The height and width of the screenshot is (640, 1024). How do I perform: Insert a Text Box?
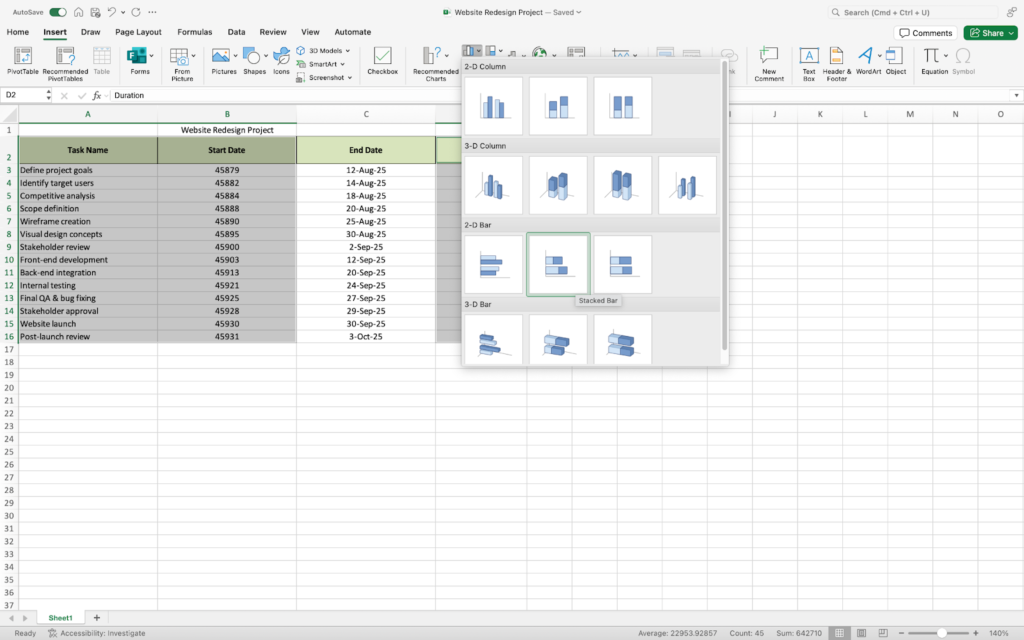[x=809, y=60]
